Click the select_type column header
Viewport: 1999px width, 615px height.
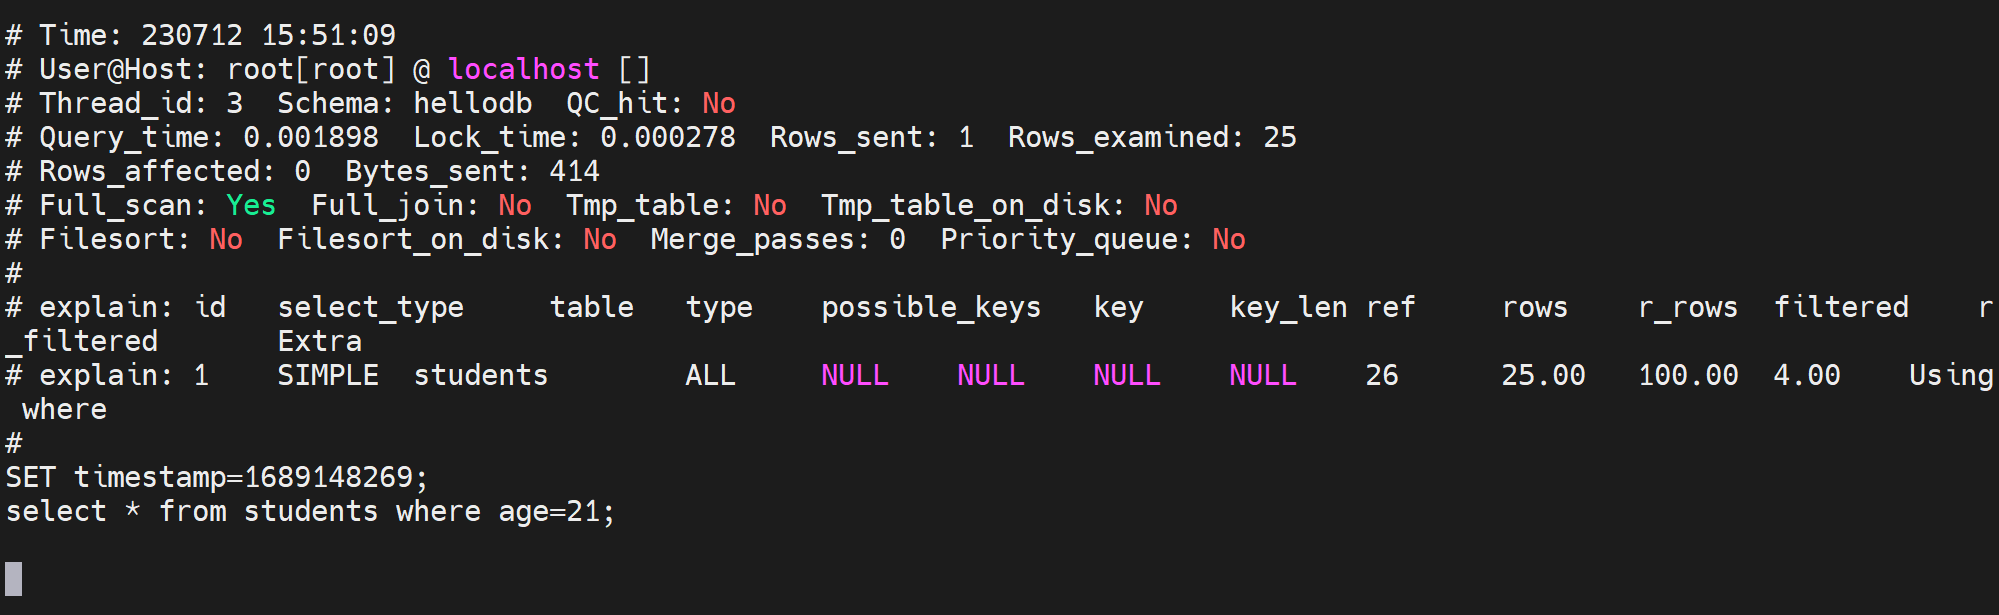pos(370,307)
